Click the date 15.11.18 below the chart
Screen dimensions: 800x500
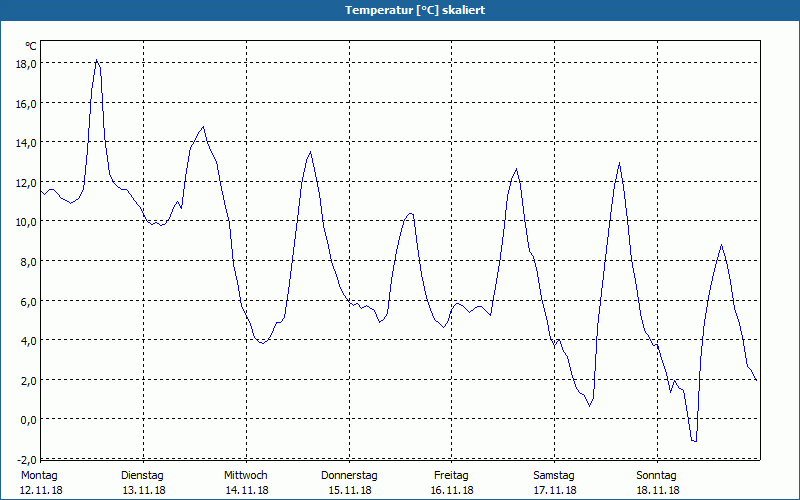[349, 490]
